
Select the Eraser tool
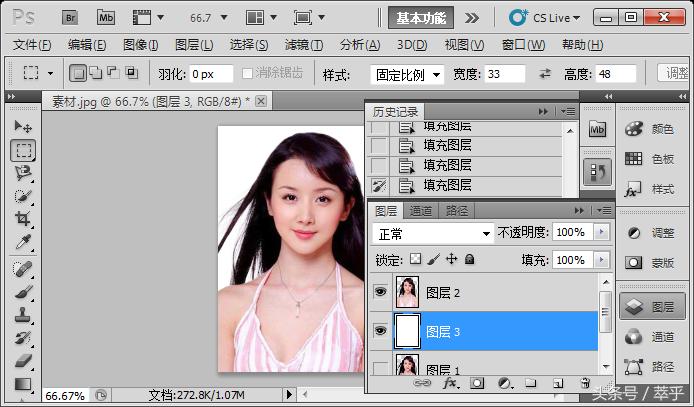pyautogui.click(x=23, y=361)
